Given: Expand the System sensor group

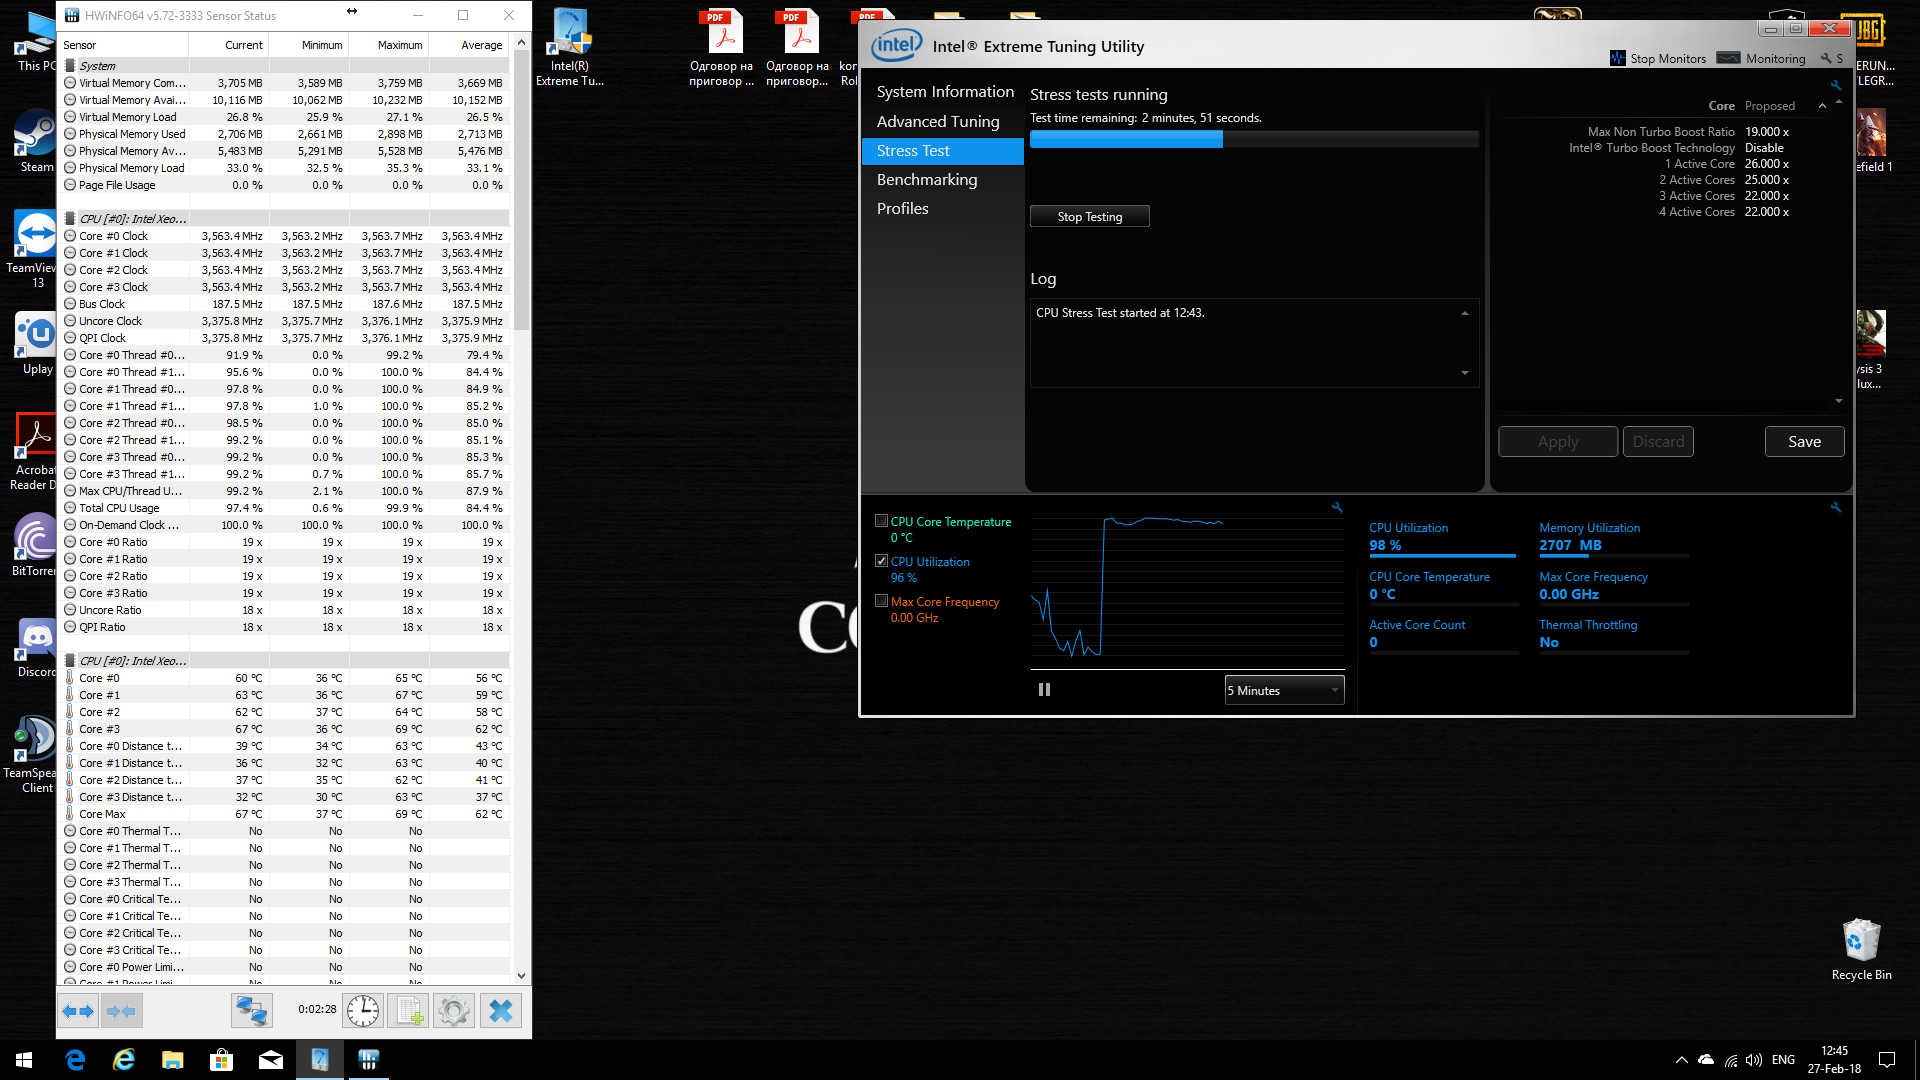Looking at the screenshot, I should (x=69, y=65).
